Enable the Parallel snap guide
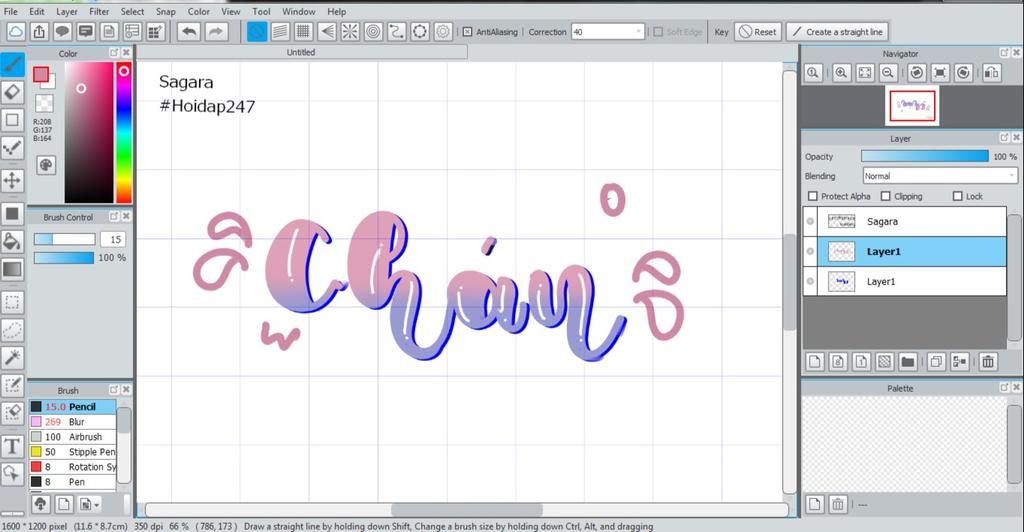Viewport: 1024px width, 532px height. coord(280,31)
